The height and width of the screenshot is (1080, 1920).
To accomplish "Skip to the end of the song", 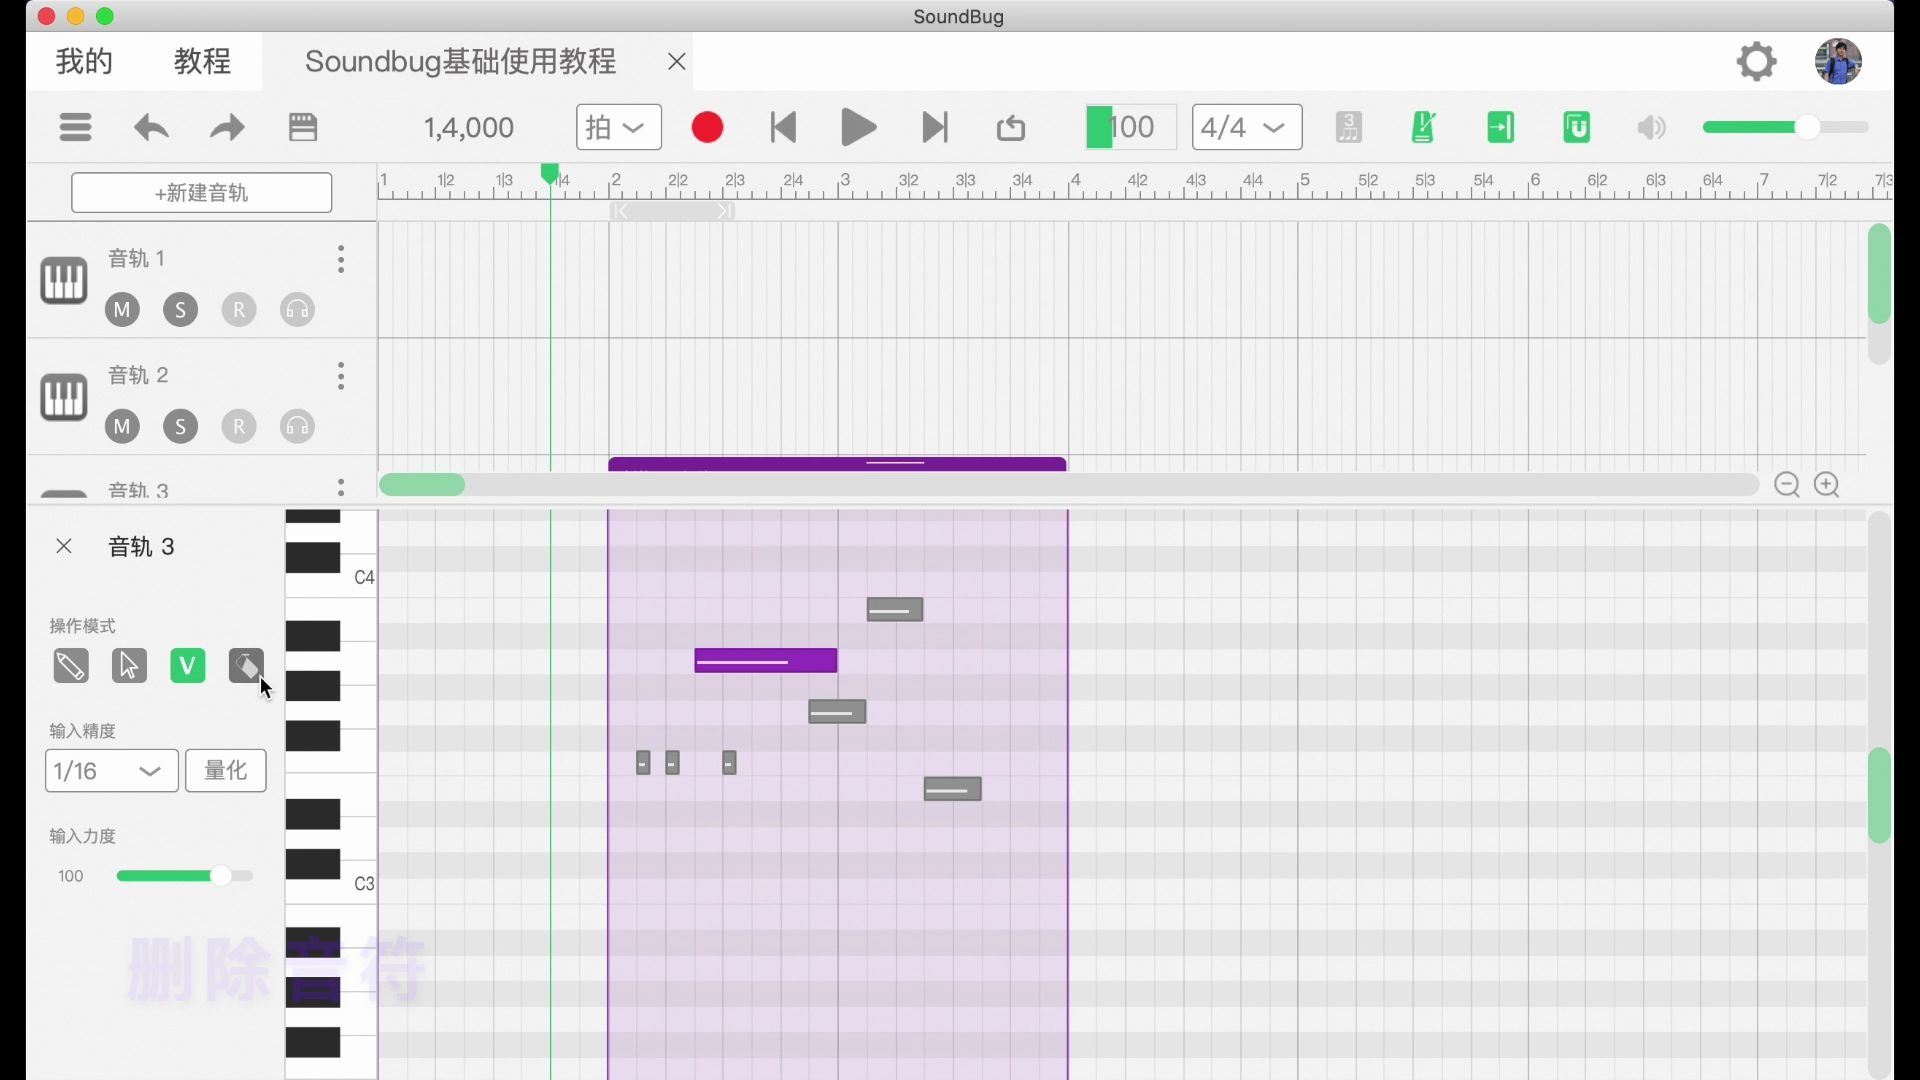I will click(x=935, y=127).
